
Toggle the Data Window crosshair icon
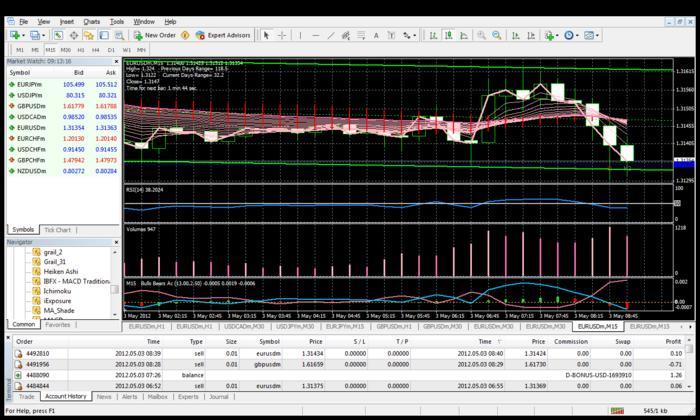click(x=74, y=35)
